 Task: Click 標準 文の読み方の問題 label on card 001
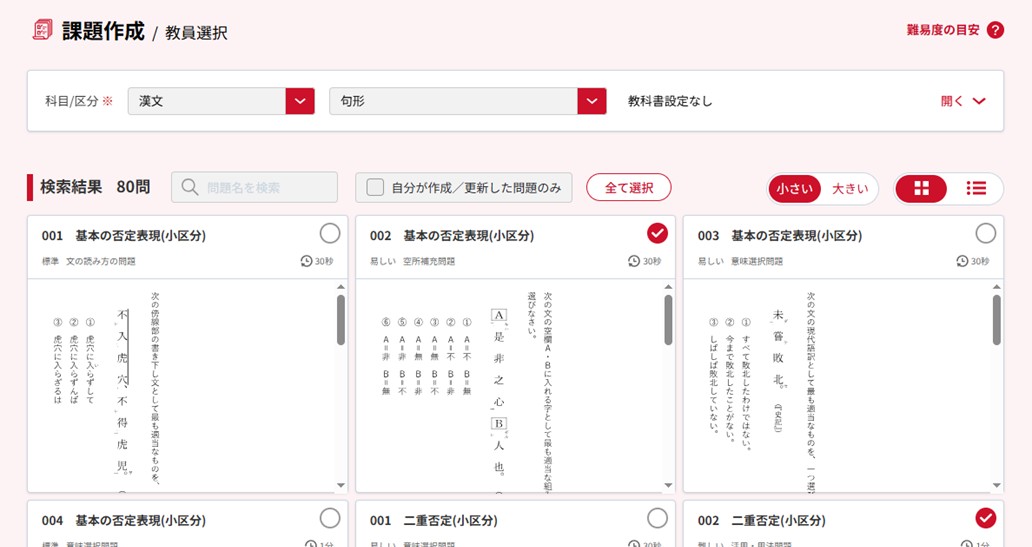[x=89, y=261]
